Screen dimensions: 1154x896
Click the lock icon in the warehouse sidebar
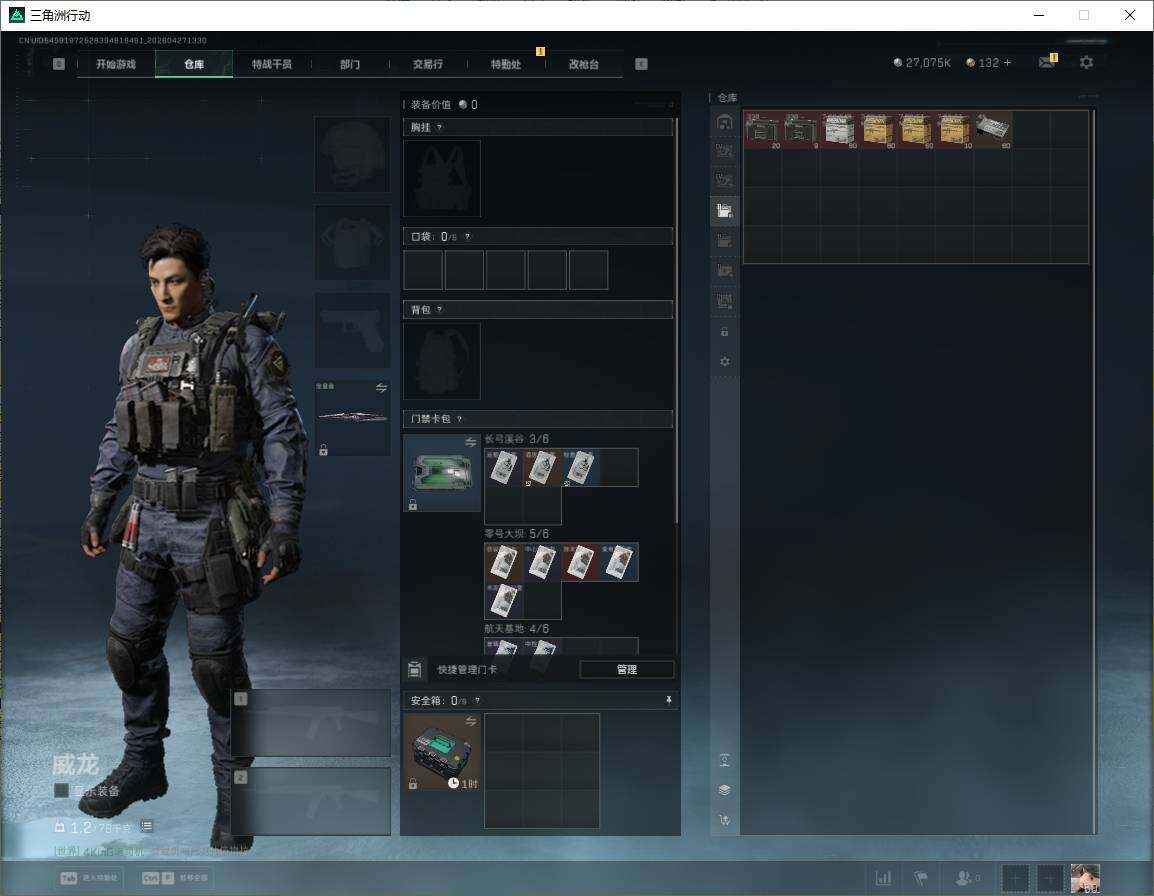724,332
